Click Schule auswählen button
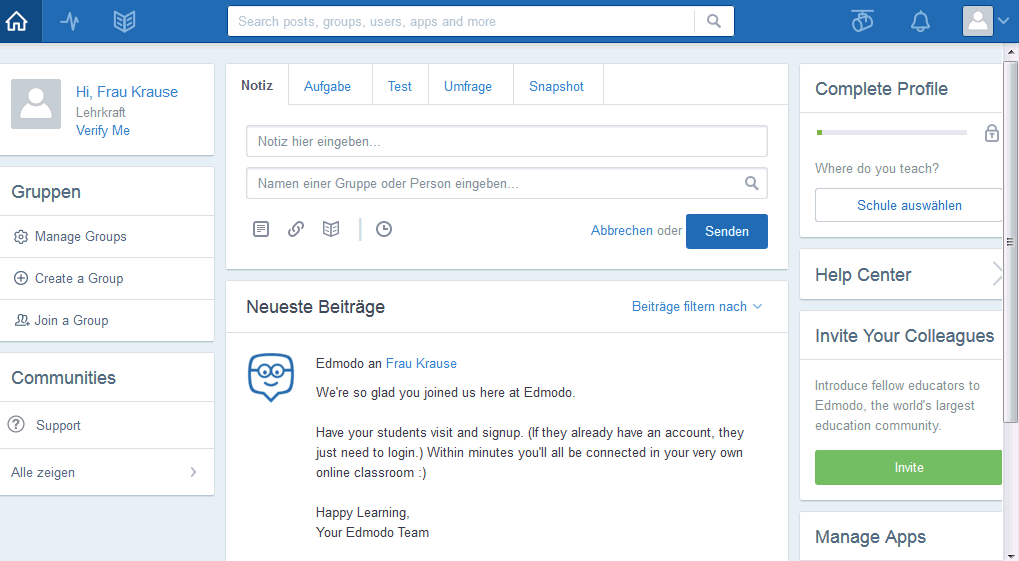The height and width of the screenshot is (561, 1019). (x=909, y=205)
